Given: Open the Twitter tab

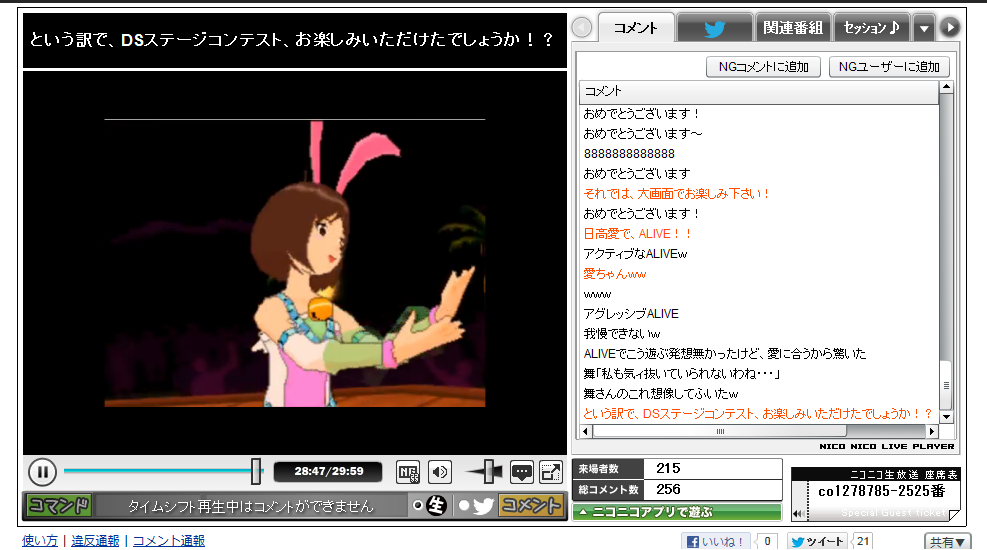Looking at the screenshot, I should click(714, 28).
